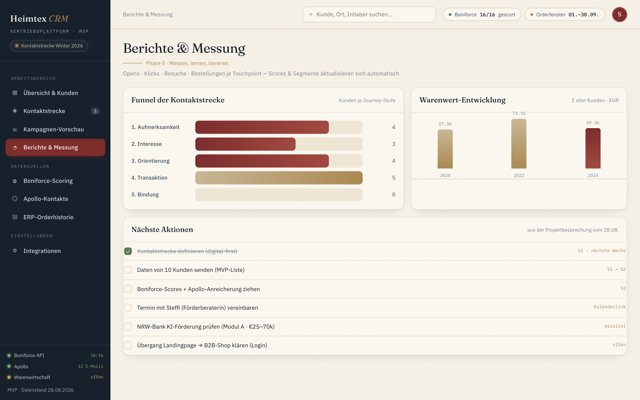The width and height of the screenshot is (640, 400).
Task: Click '12 E-Mails' Apollo status value
Action: pyautogui.click(x=91, y=367)
